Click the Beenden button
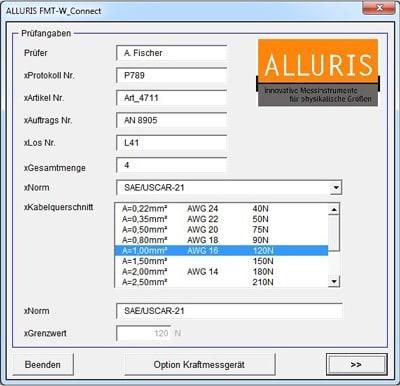Screen dimensions: 400x386 click(43, 365)
